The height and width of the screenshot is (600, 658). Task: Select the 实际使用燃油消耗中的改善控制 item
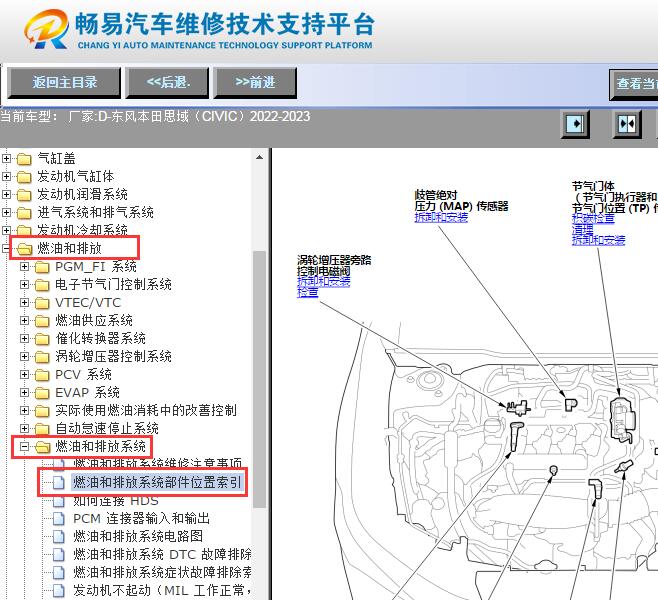[146, 410]
